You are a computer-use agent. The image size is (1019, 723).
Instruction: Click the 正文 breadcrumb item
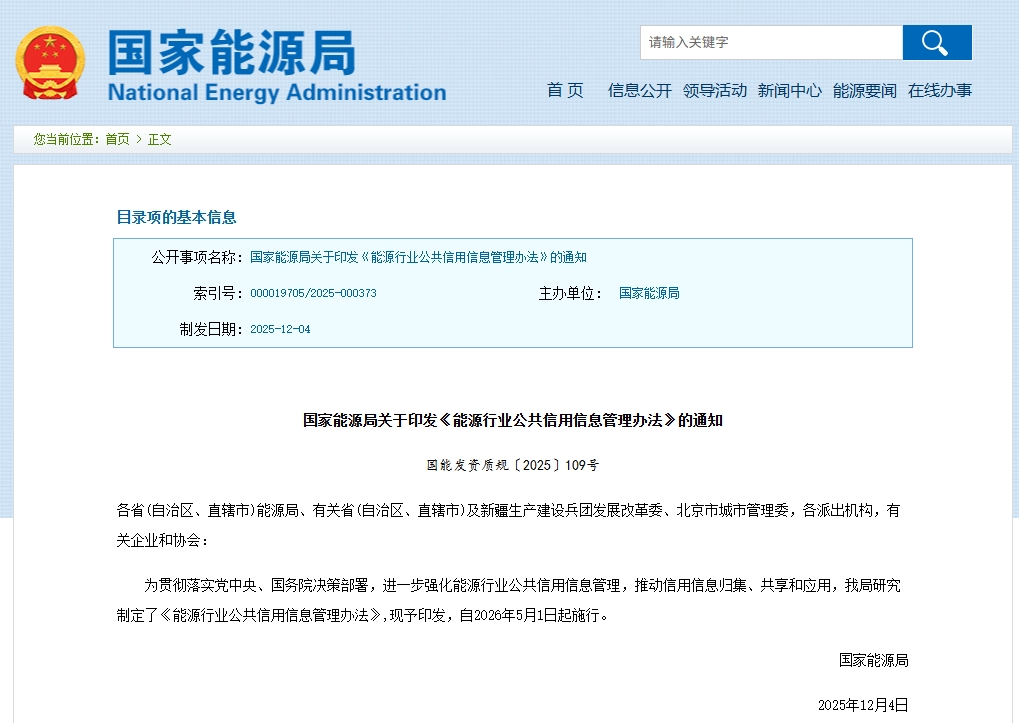pos(160,139)
